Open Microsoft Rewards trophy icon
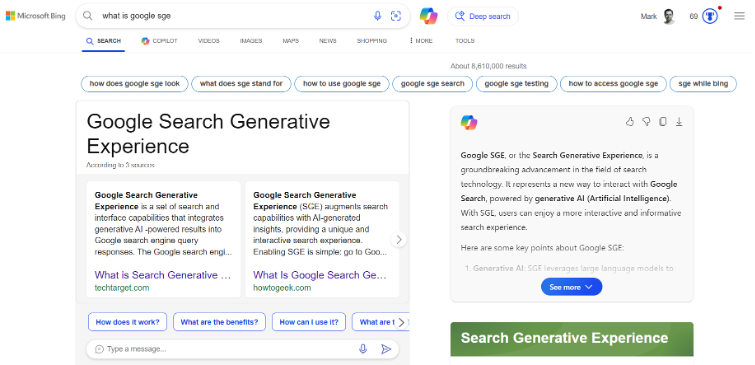 tap(710, 16)
